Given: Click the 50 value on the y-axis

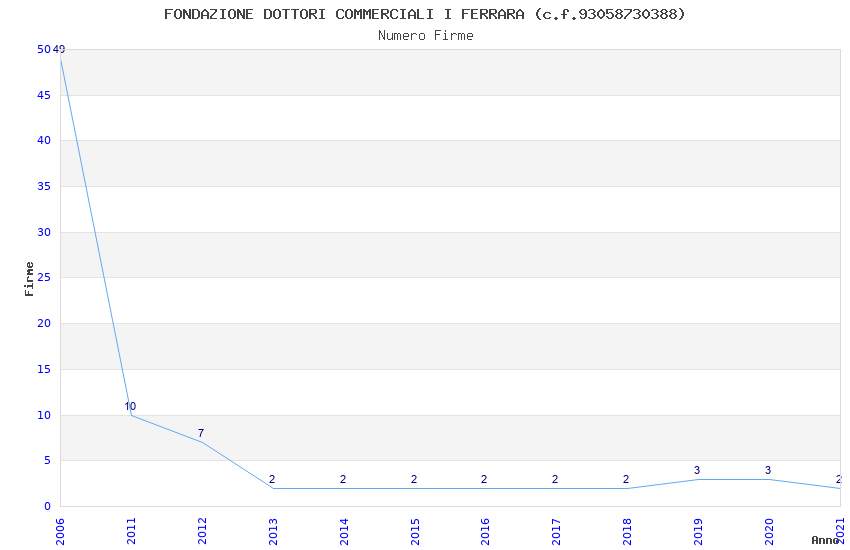Looking at the screenshot, I should (44, 49).
